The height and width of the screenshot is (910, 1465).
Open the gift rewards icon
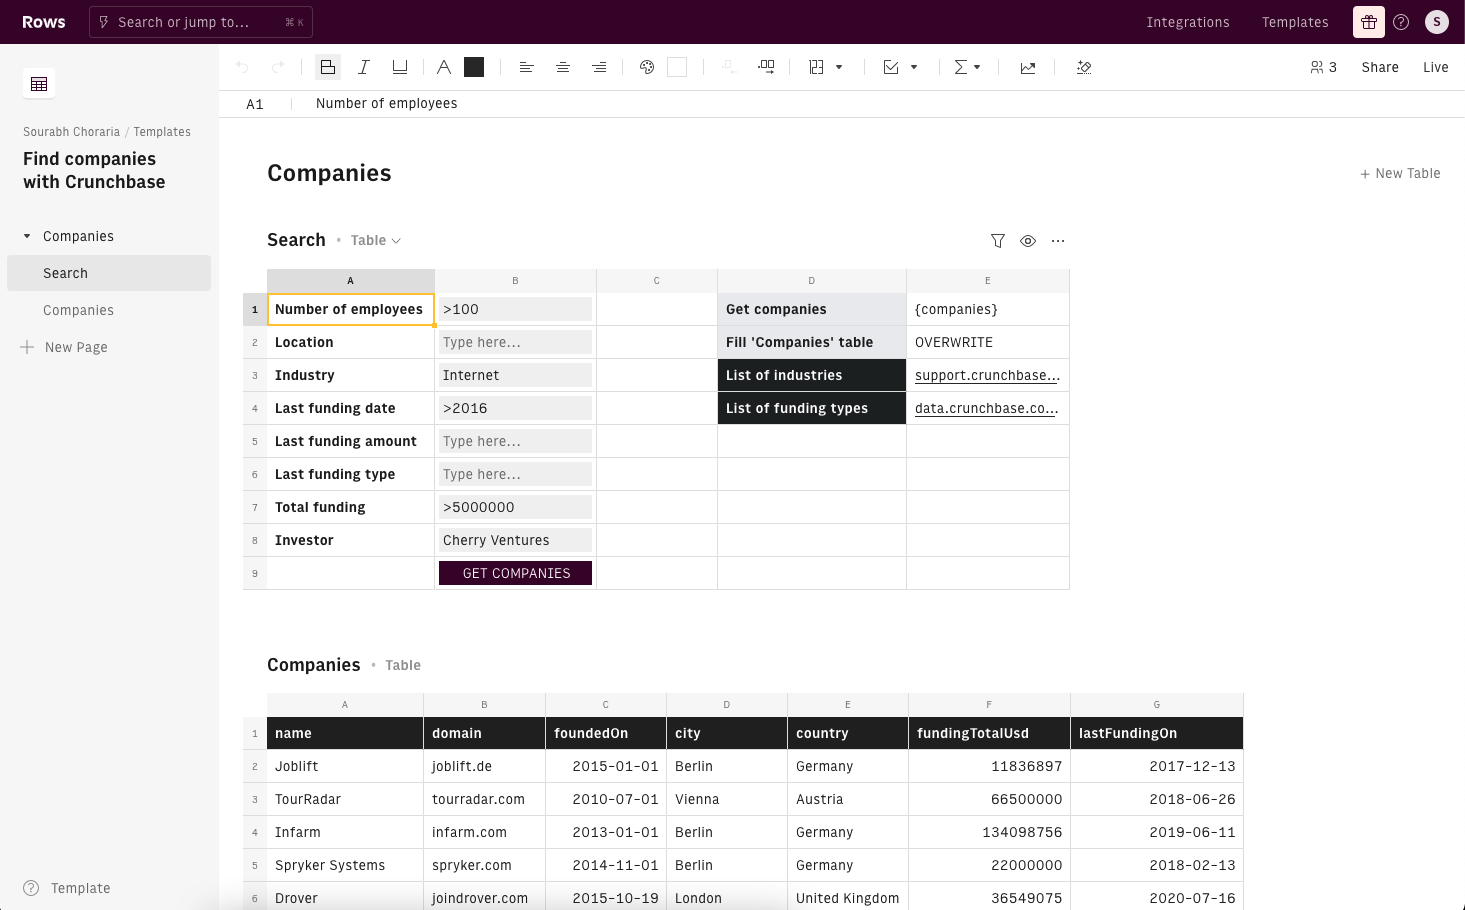click(1369, 22)
